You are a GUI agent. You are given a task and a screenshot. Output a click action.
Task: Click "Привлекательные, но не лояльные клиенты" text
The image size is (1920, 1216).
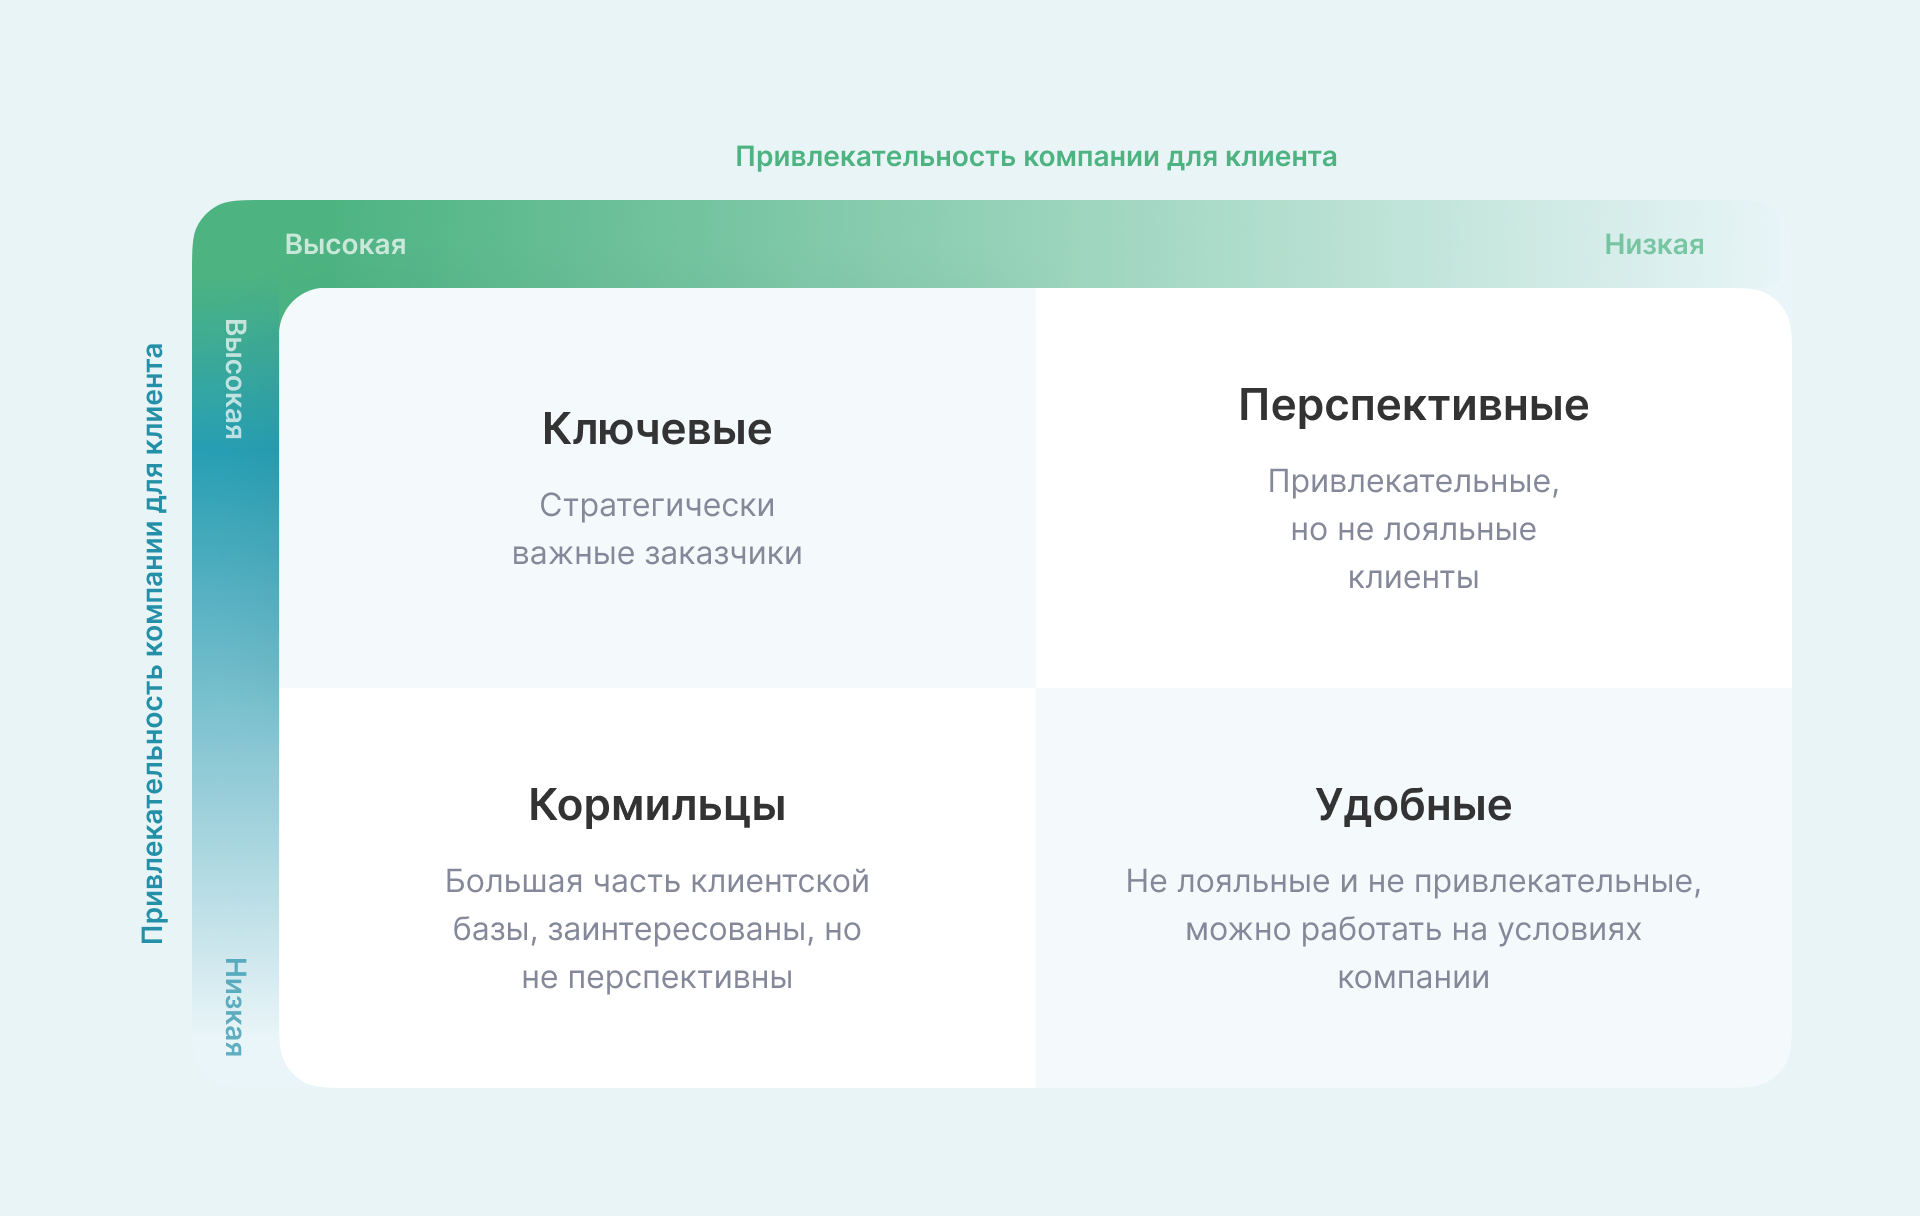click(x=1413, y=529)
